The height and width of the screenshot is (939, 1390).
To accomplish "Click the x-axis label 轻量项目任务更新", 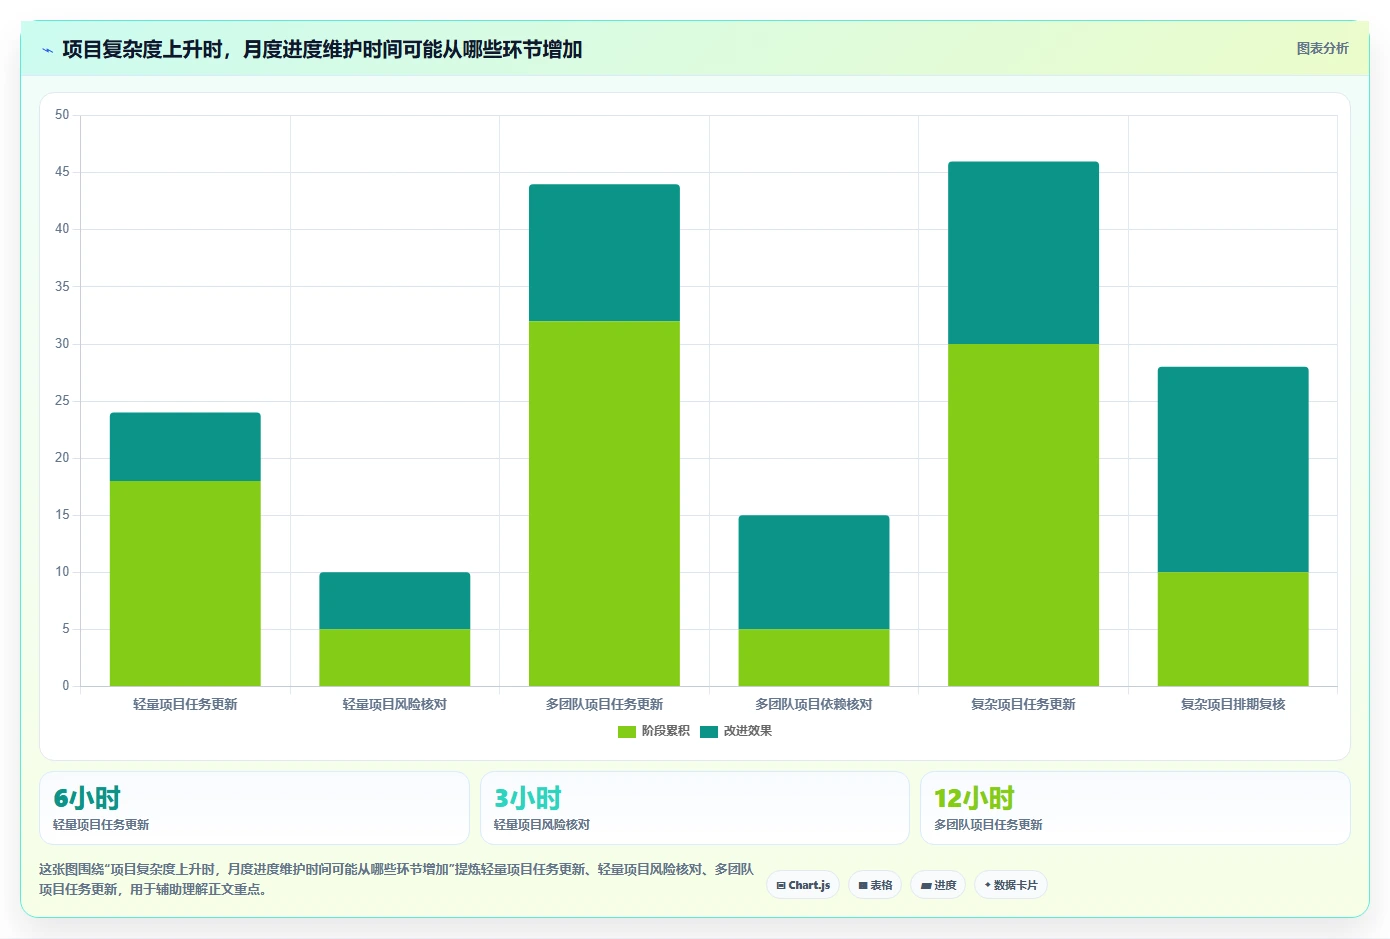I will click(x=185, y=704).
